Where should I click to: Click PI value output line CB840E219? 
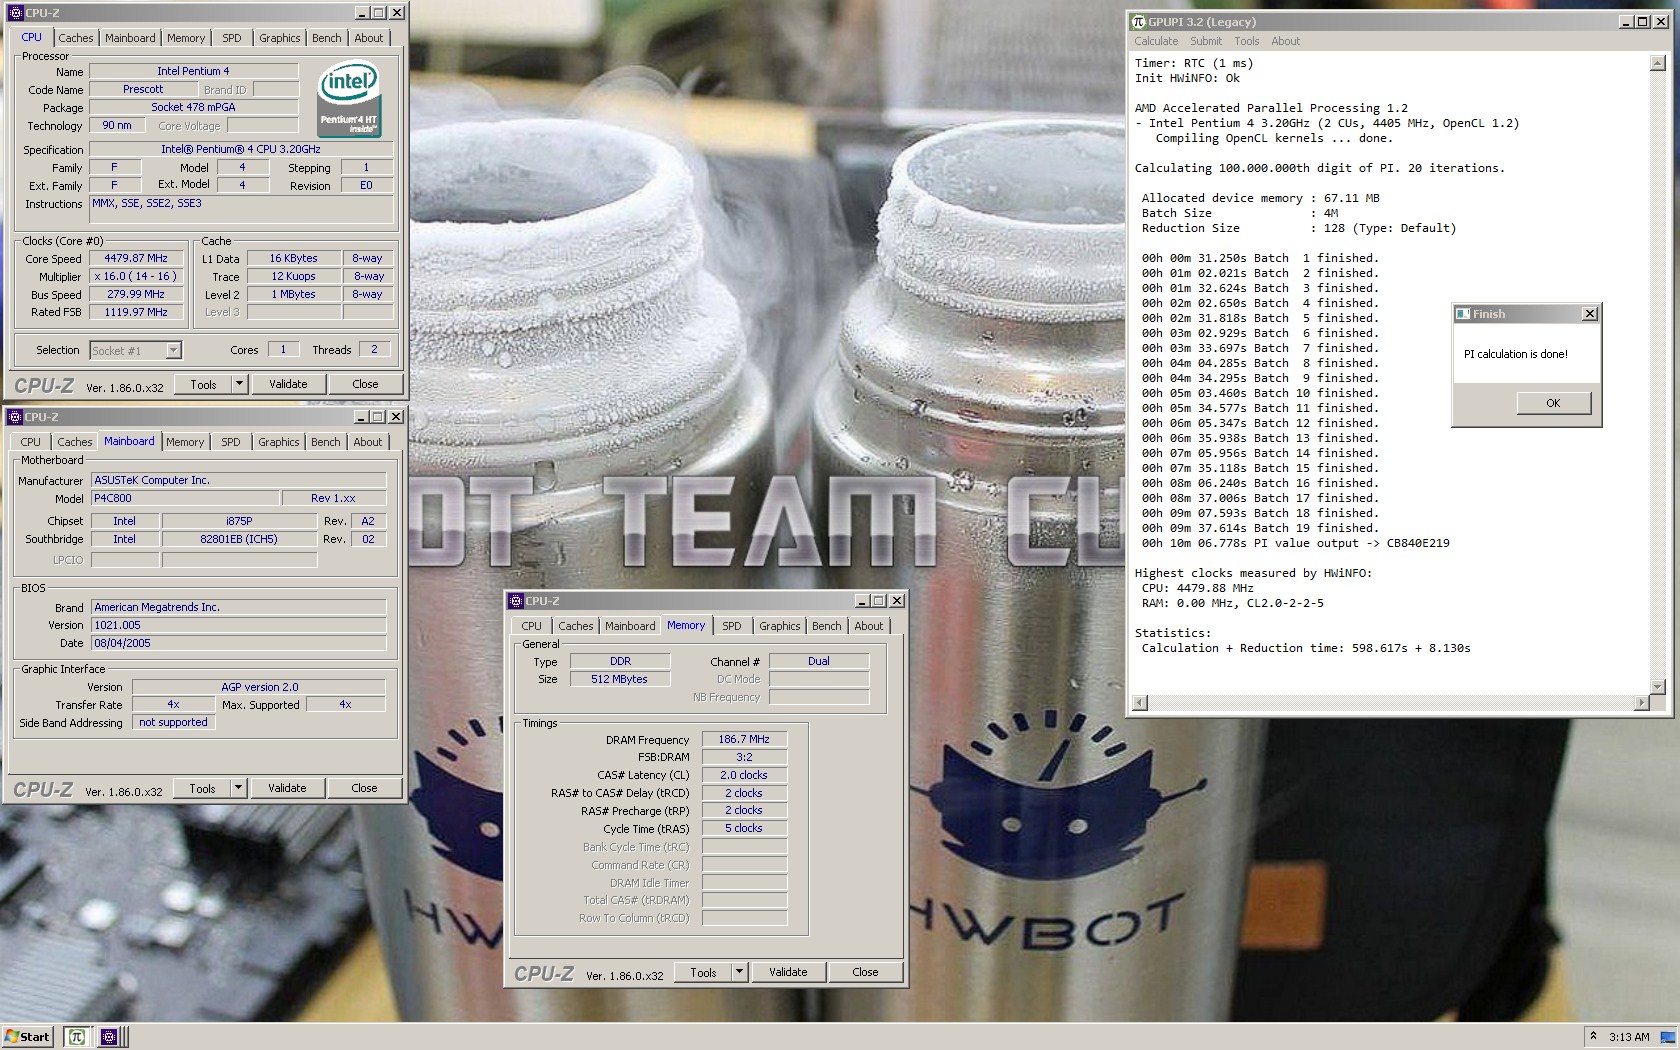click(1296, 543)
